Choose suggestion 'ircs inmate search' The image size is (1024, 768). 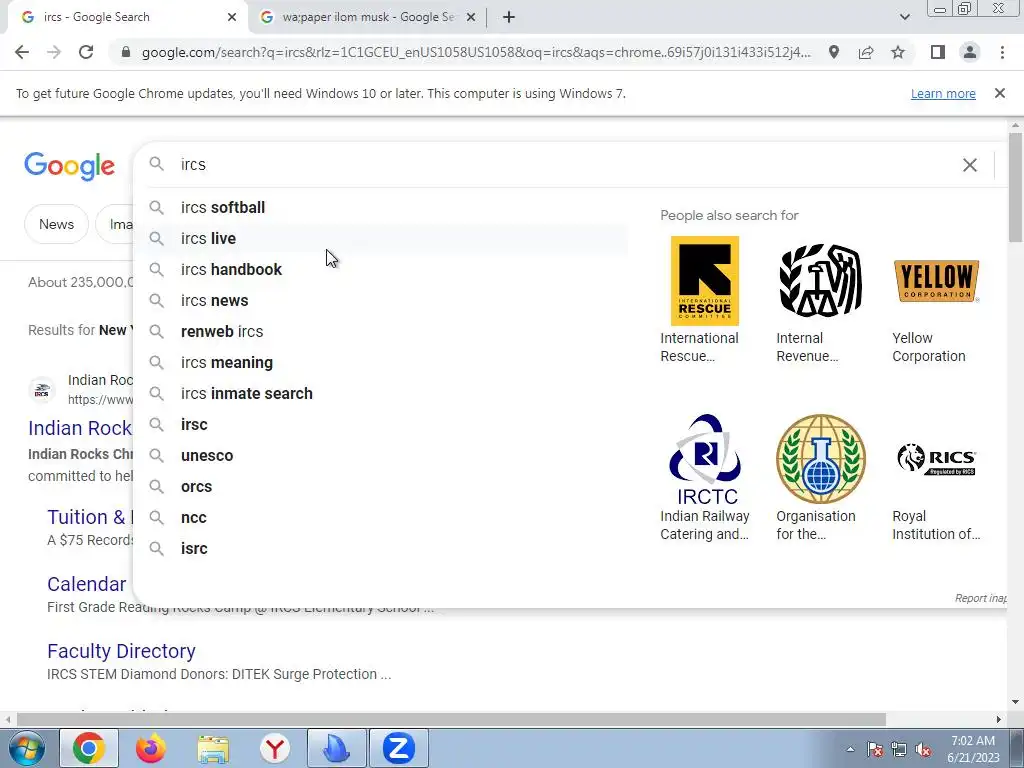coord(380,394)
